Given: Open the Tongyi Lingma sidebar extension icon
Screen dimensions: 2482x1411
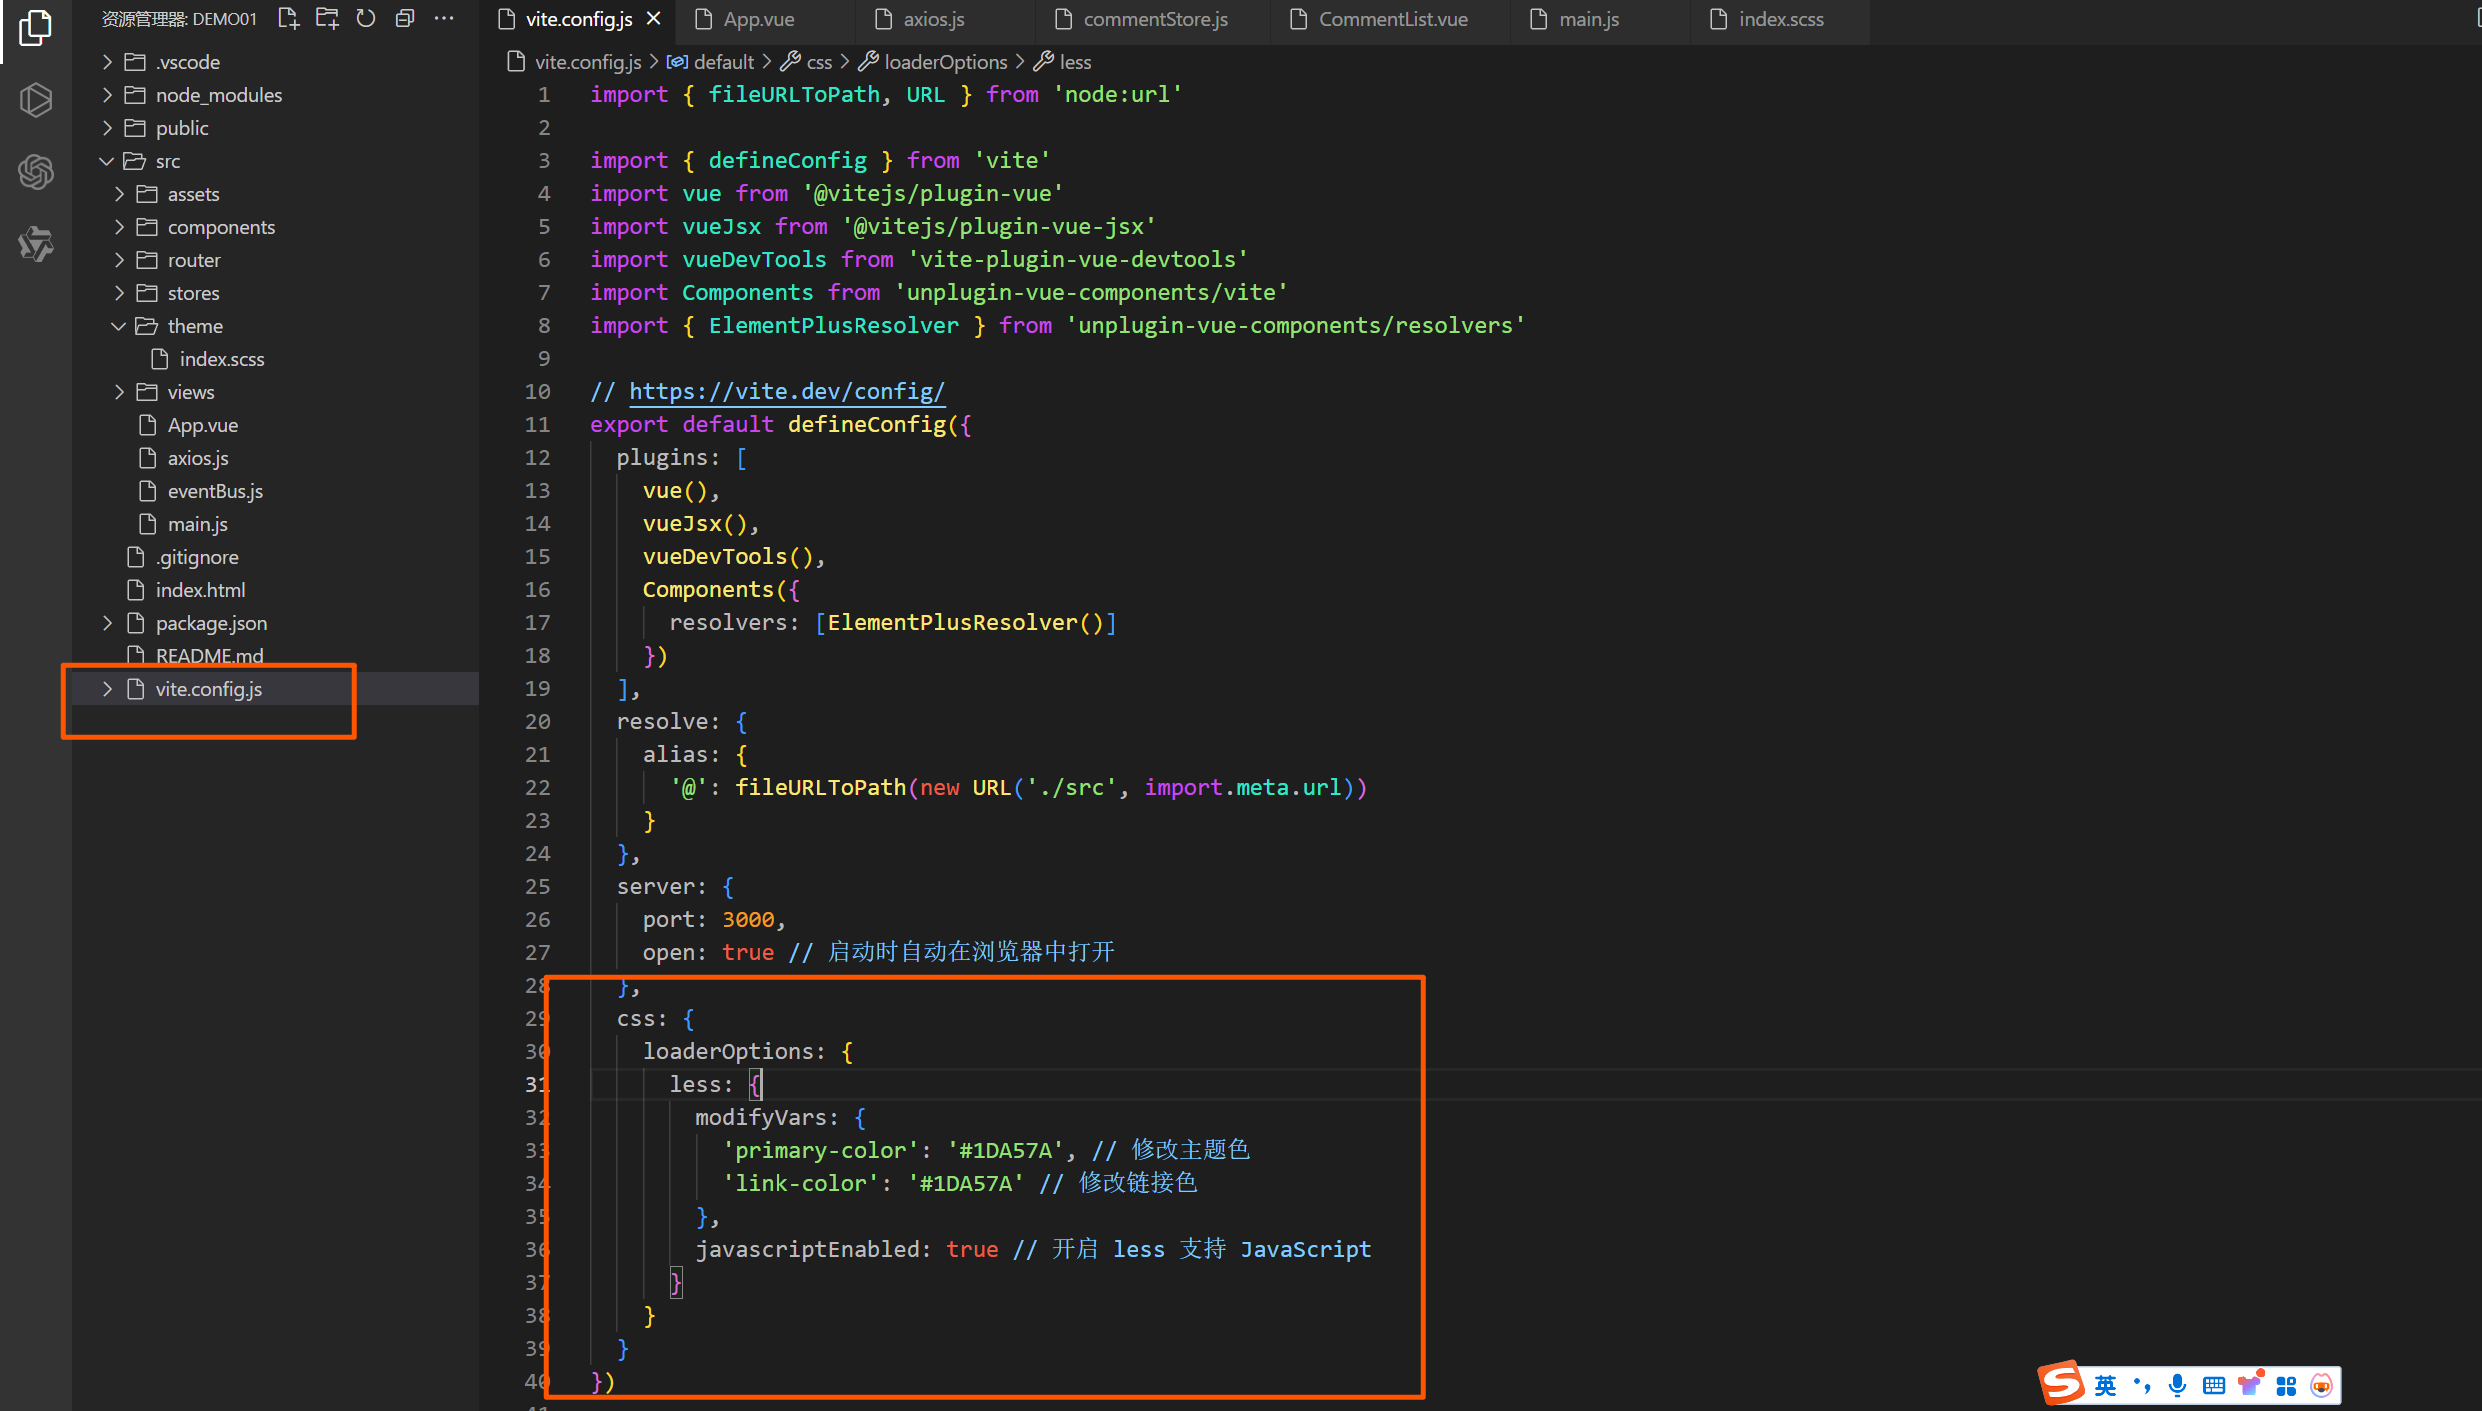Looking at the screenshot, I should point(35,244).
